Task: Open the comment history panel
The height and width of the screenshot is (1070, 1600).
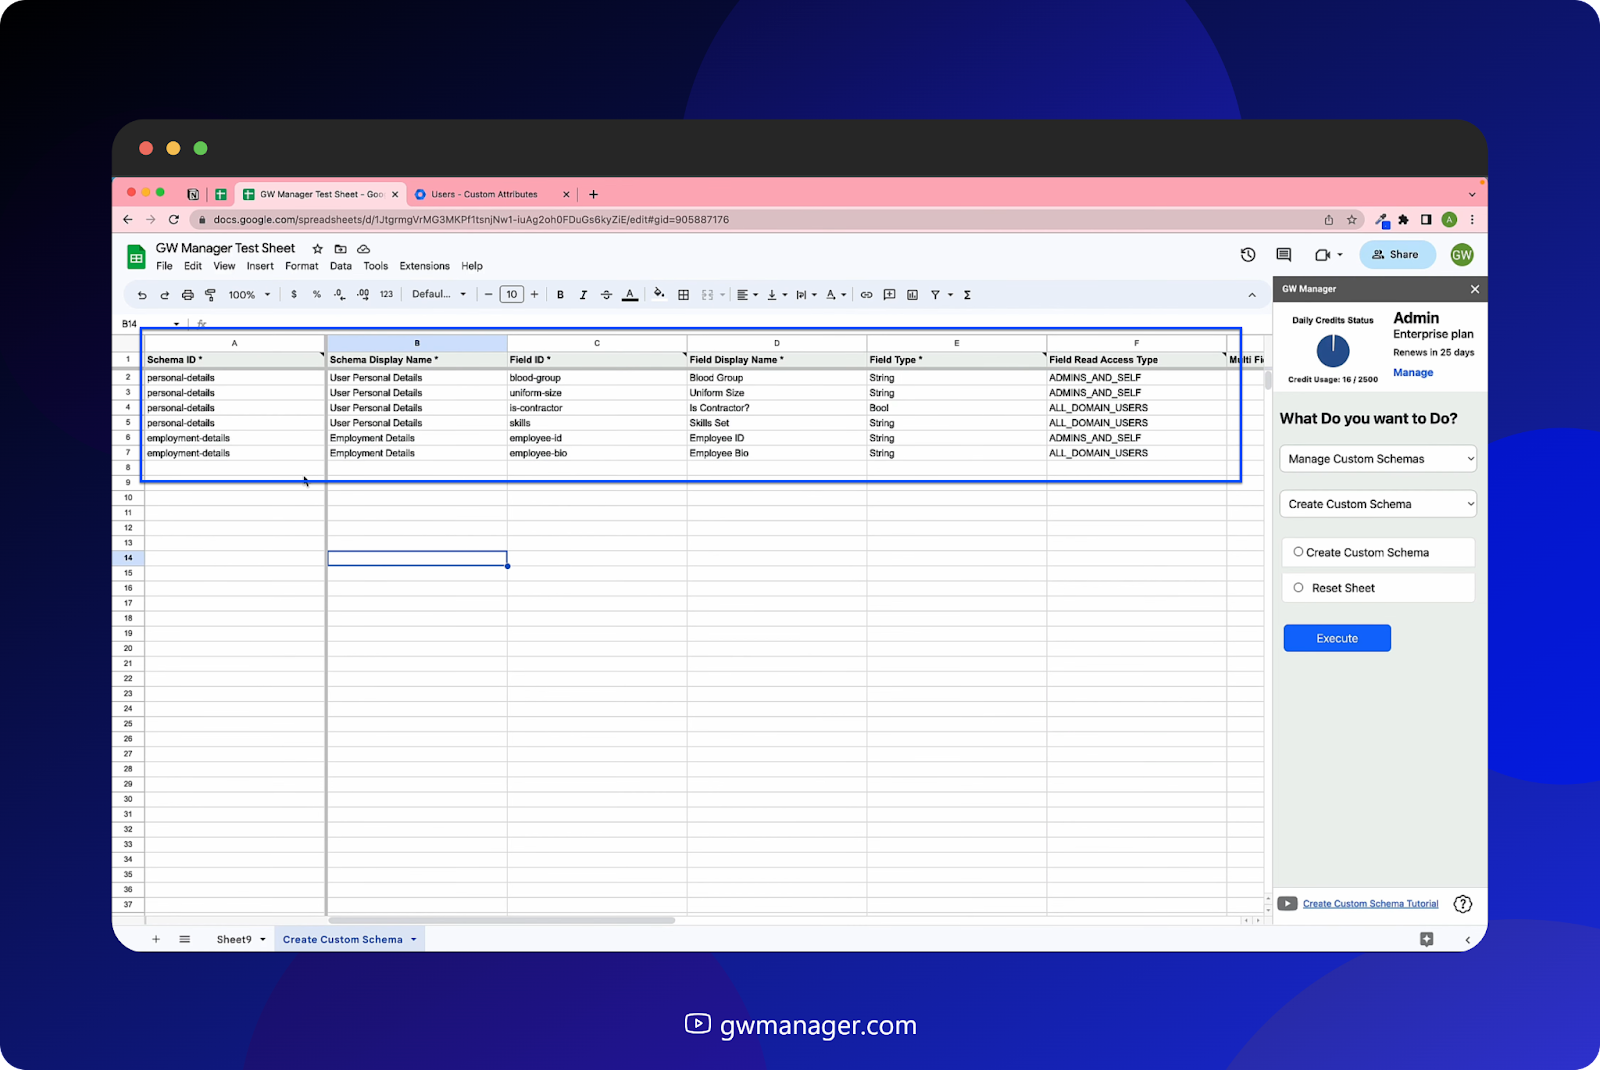Action: (1283, 255)
